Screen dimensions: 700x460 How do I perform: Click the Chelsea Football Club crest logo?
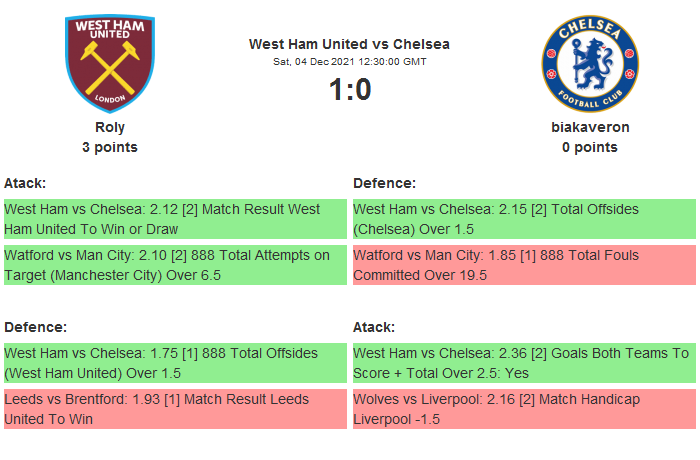pyautogui.click(x=590, y=64)
